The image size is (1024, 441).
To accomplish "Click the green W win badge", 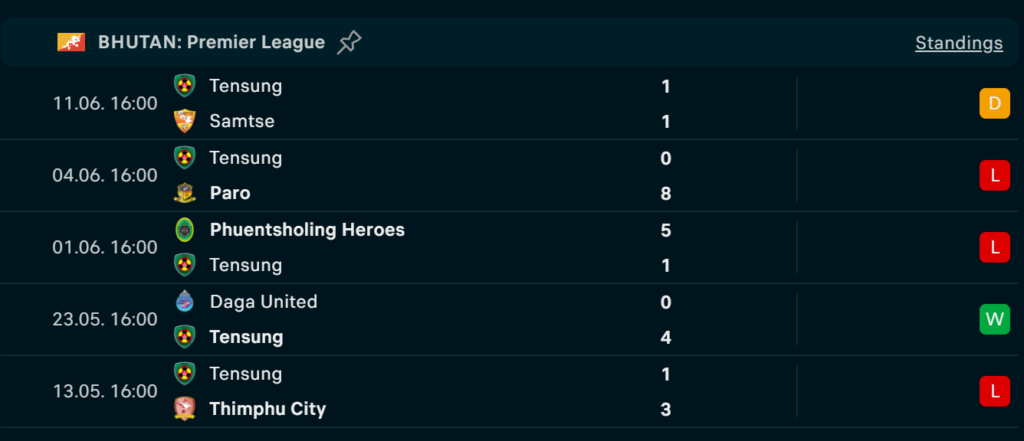I will [x=995, y=319].
